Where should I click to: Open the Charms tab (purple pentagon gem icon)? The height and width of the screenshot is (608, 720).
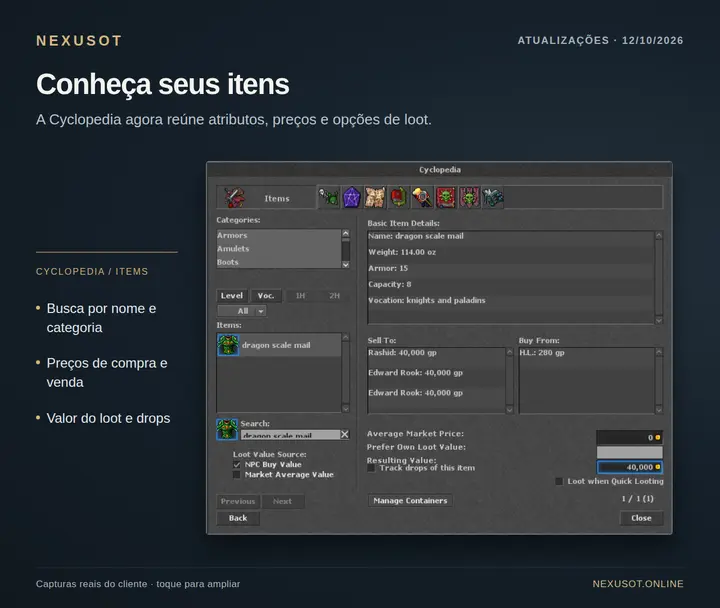pos(352,197)
